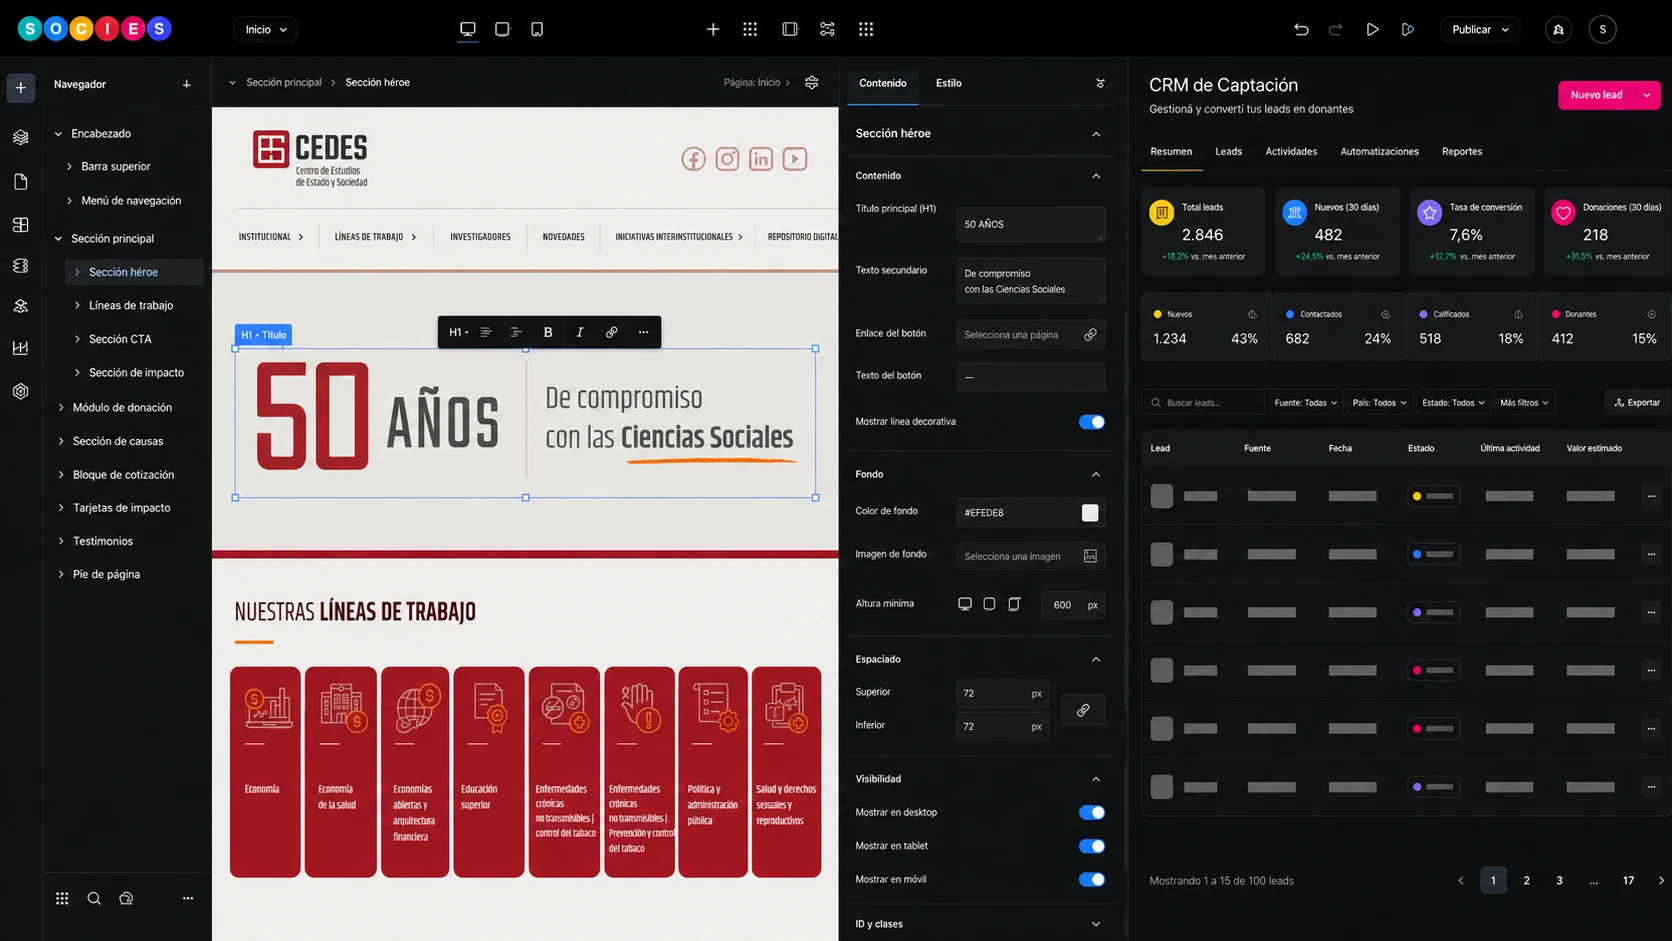This screenshot has width=1672, height=941.
Task: Click the Exportar button
Action: 1637,402
